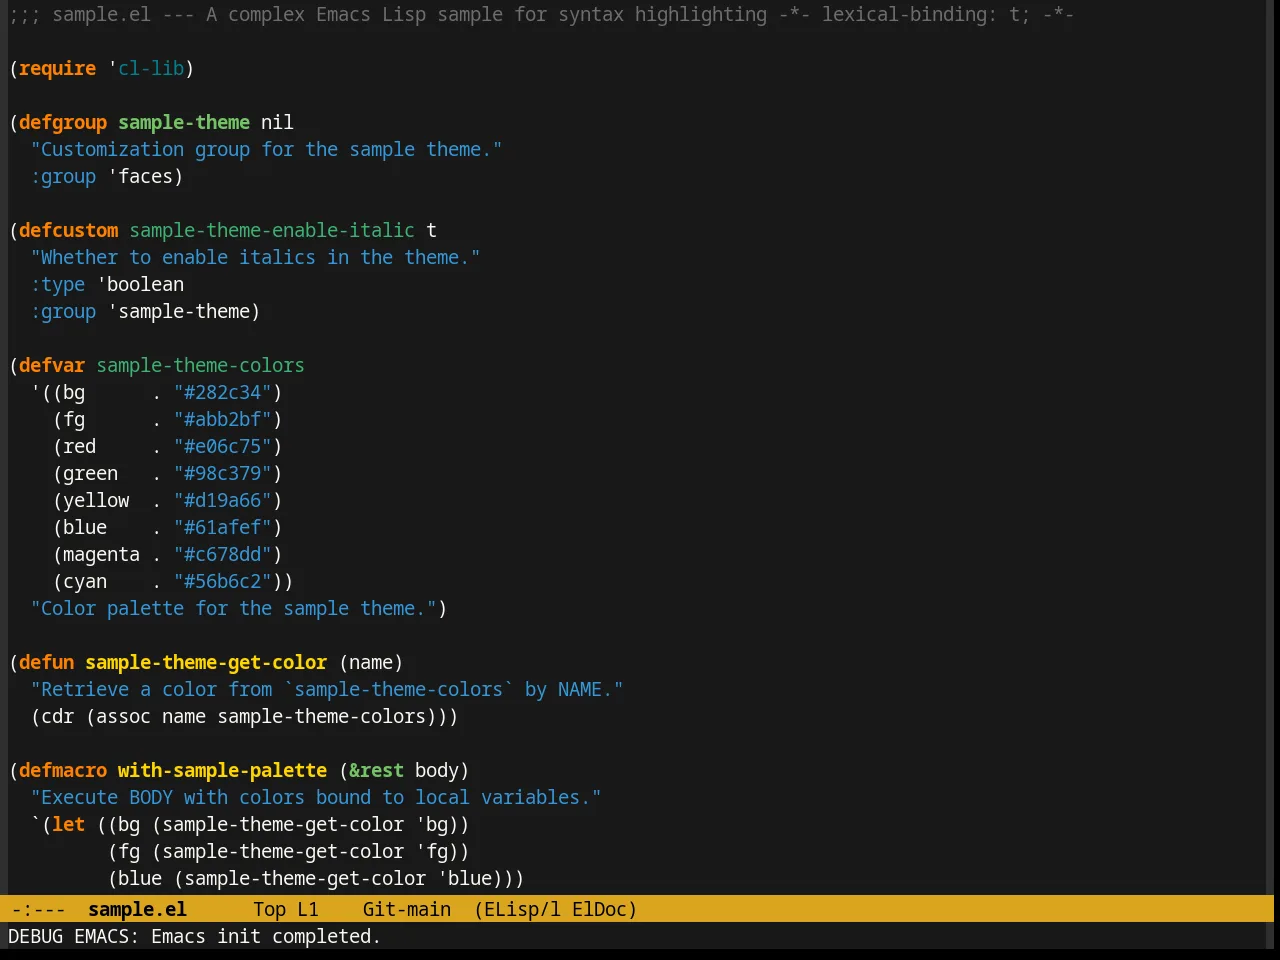Click the 'defcustom' keyword
1280x960 pixels.
(68, 230)
